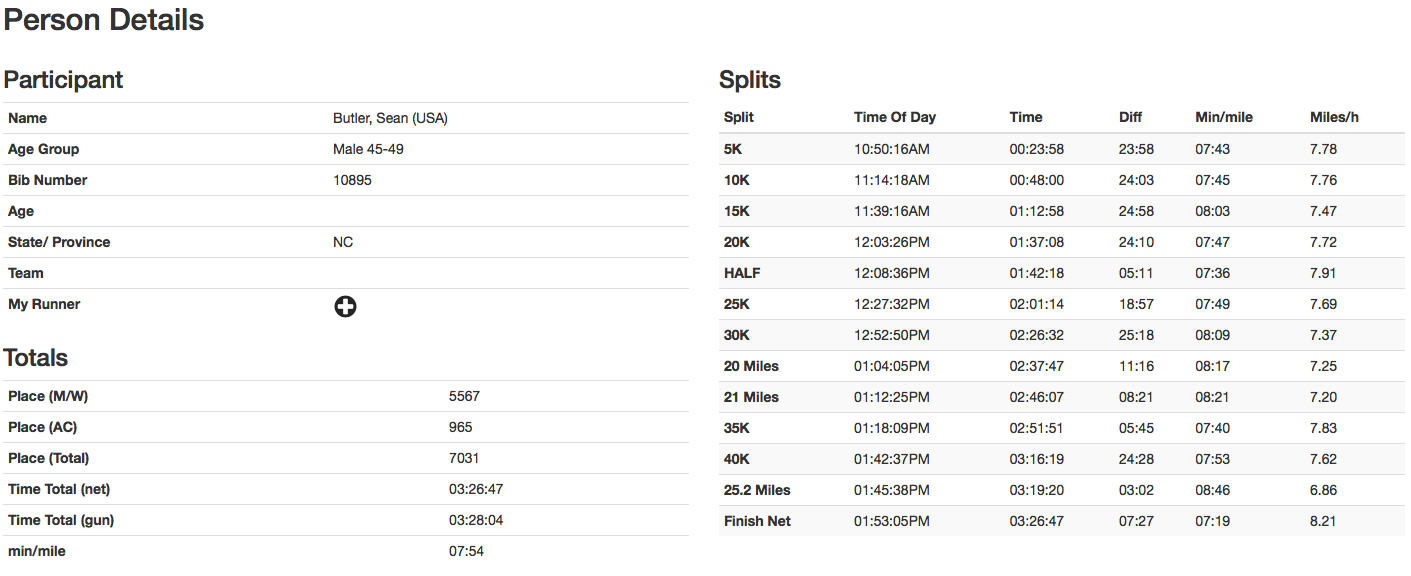1411x576 pixels.
Task: Click the Totals section heading
Action: (36, 358)
